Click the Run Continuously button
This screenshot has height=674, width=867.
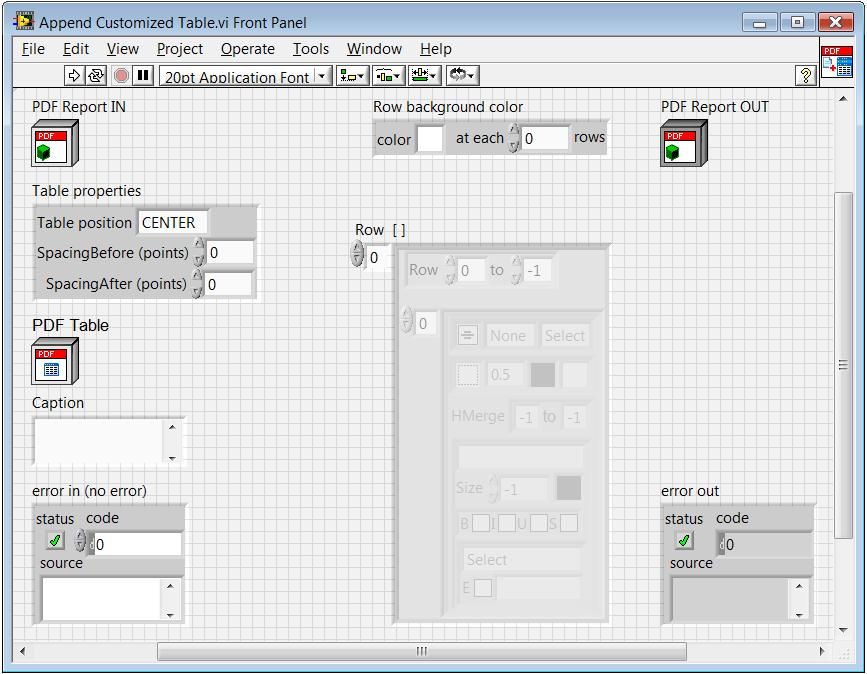97,76
